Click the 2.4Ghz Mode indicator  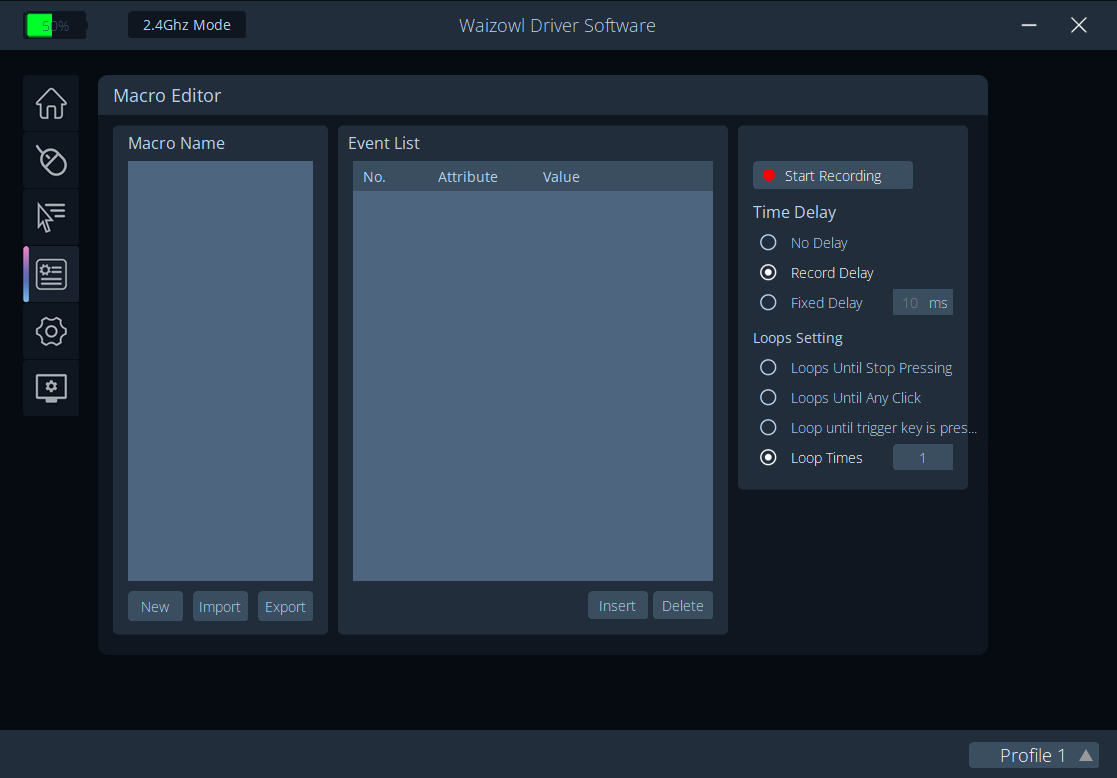pyautogui.click(x=187, y=25)
